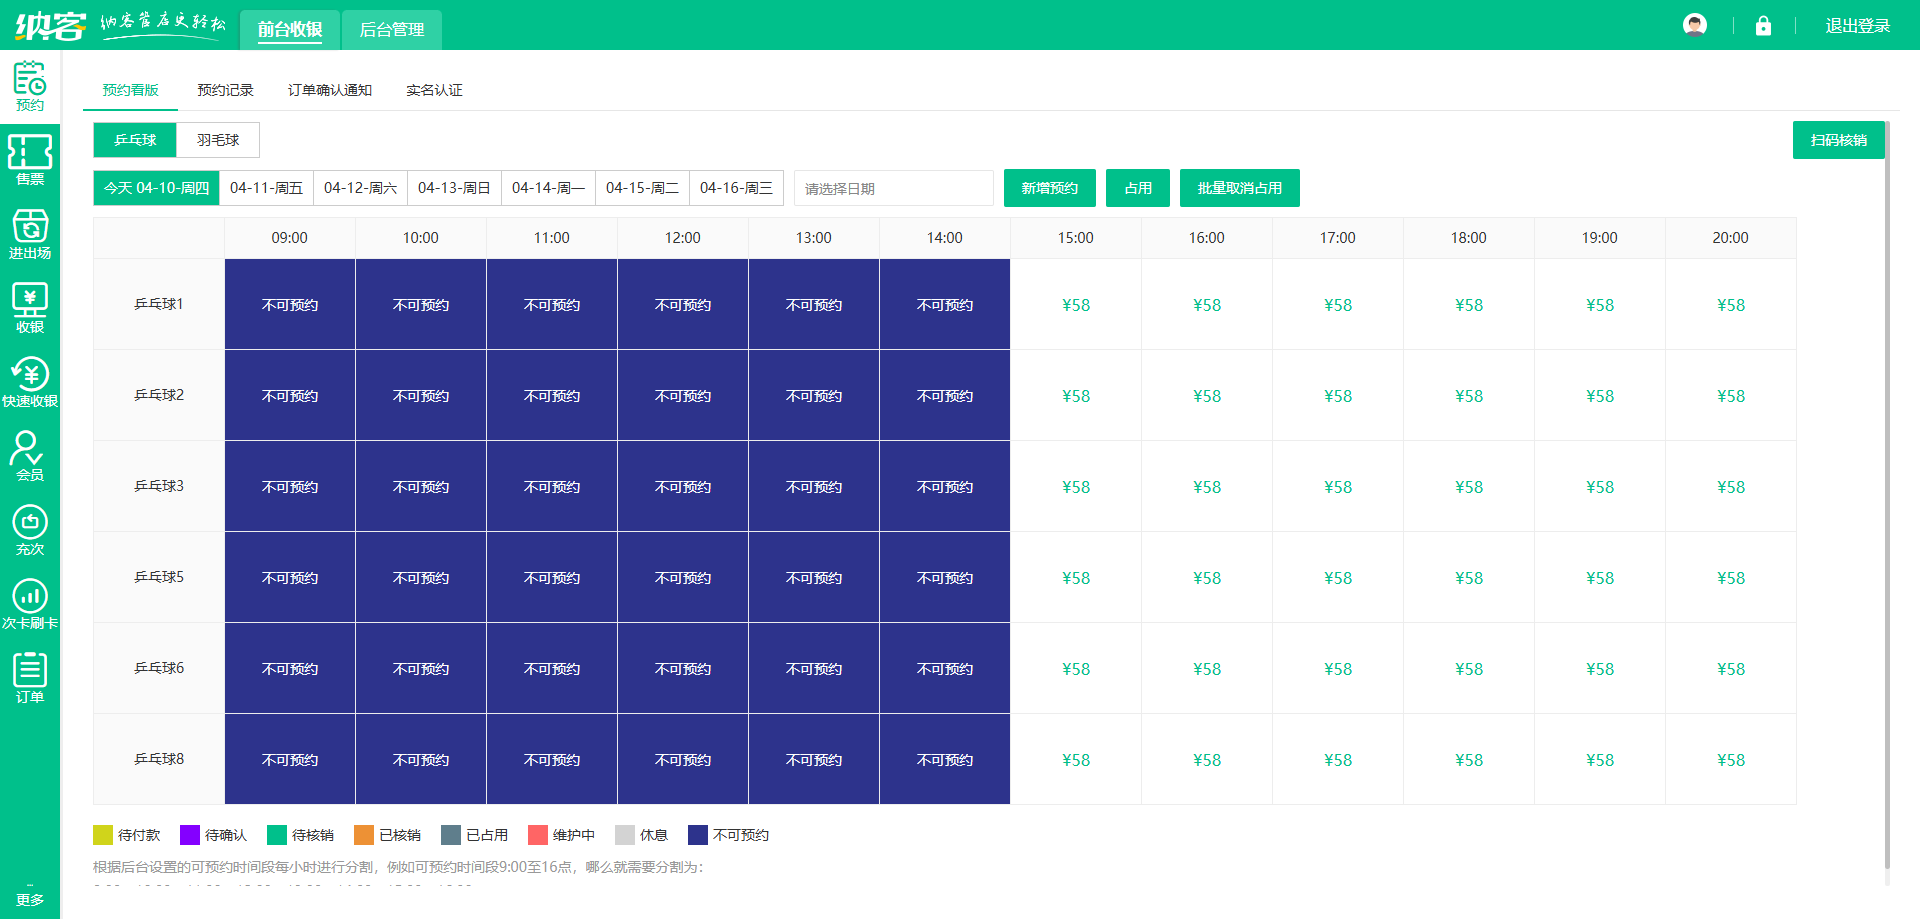Click the 纳客 logo
Screen dimensions: 1920x919
(50, 25)
